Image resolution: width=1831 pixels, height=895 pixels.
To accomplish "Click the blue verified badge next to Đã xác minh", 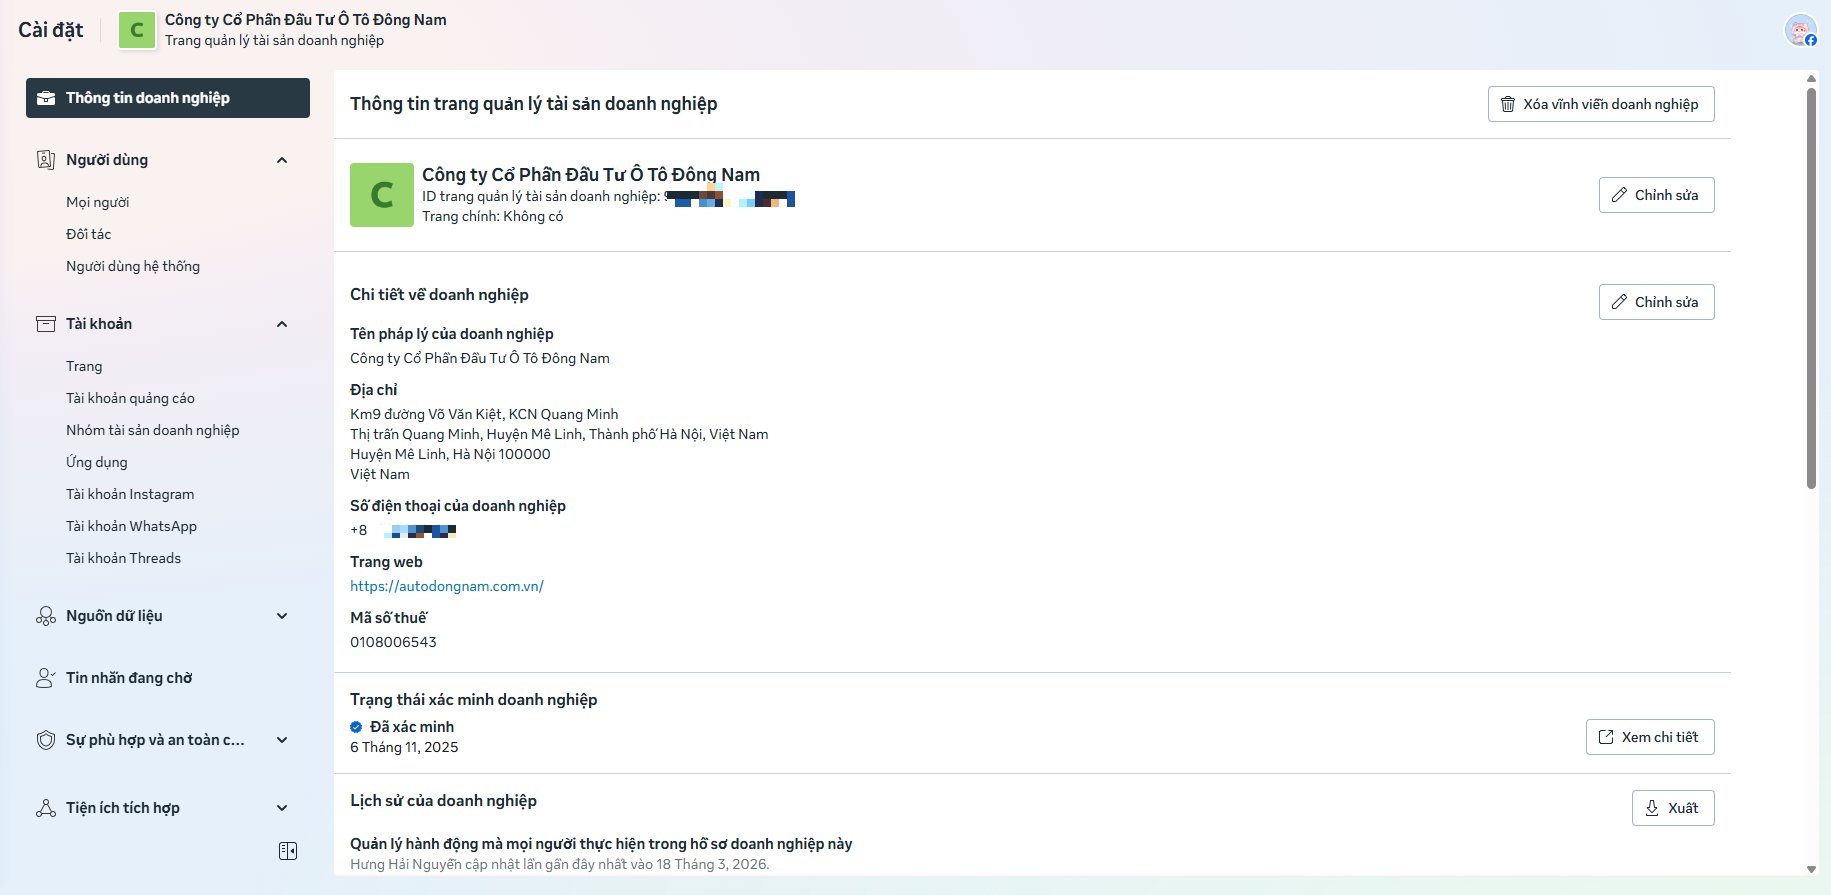I will 356,727.
